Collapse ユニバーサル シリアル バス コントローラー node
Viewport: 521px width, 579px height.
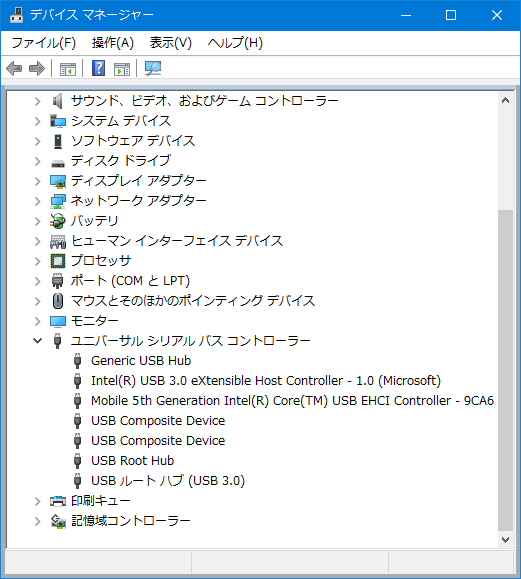point(37,340)
